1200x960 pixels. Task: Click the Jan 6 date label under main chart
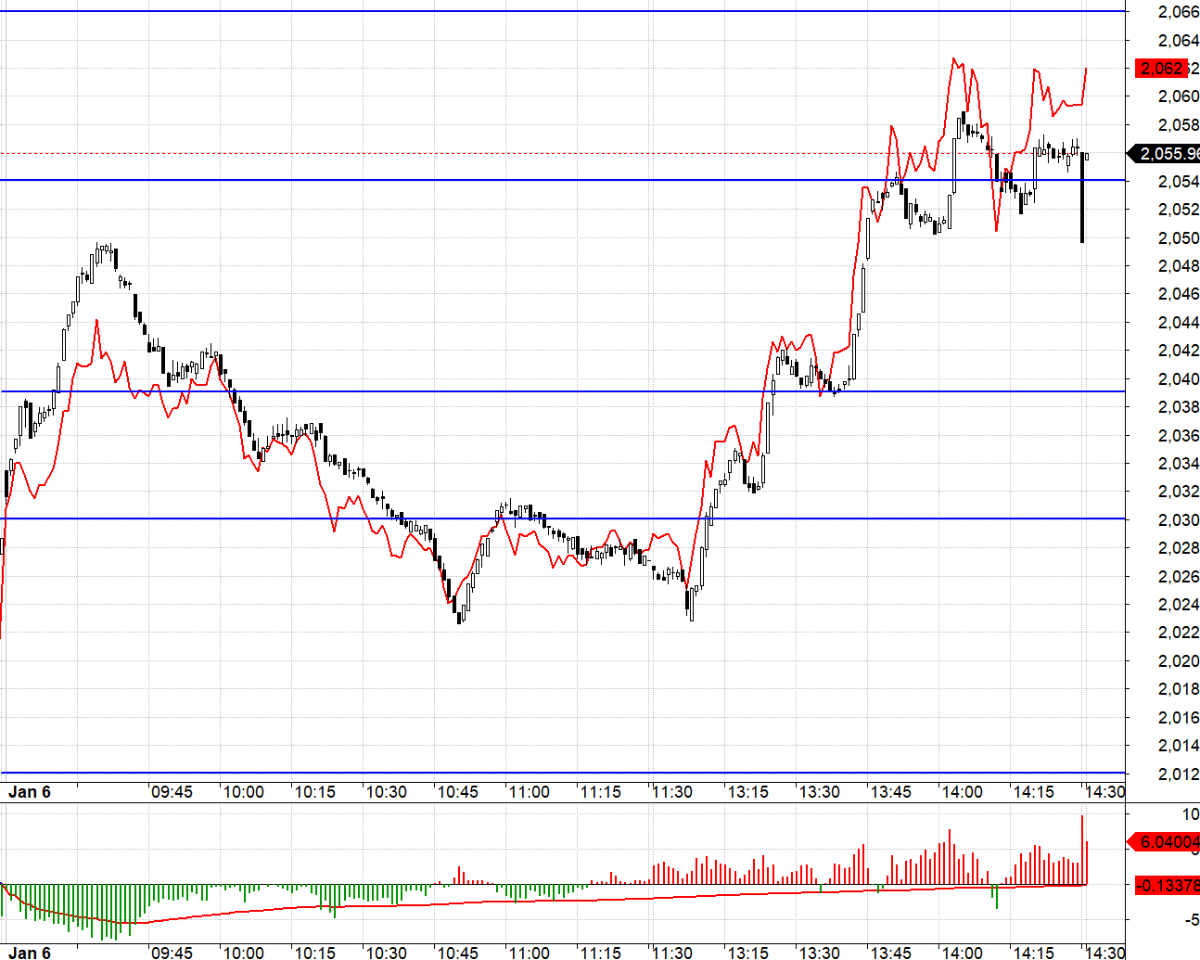coord(29,791)
